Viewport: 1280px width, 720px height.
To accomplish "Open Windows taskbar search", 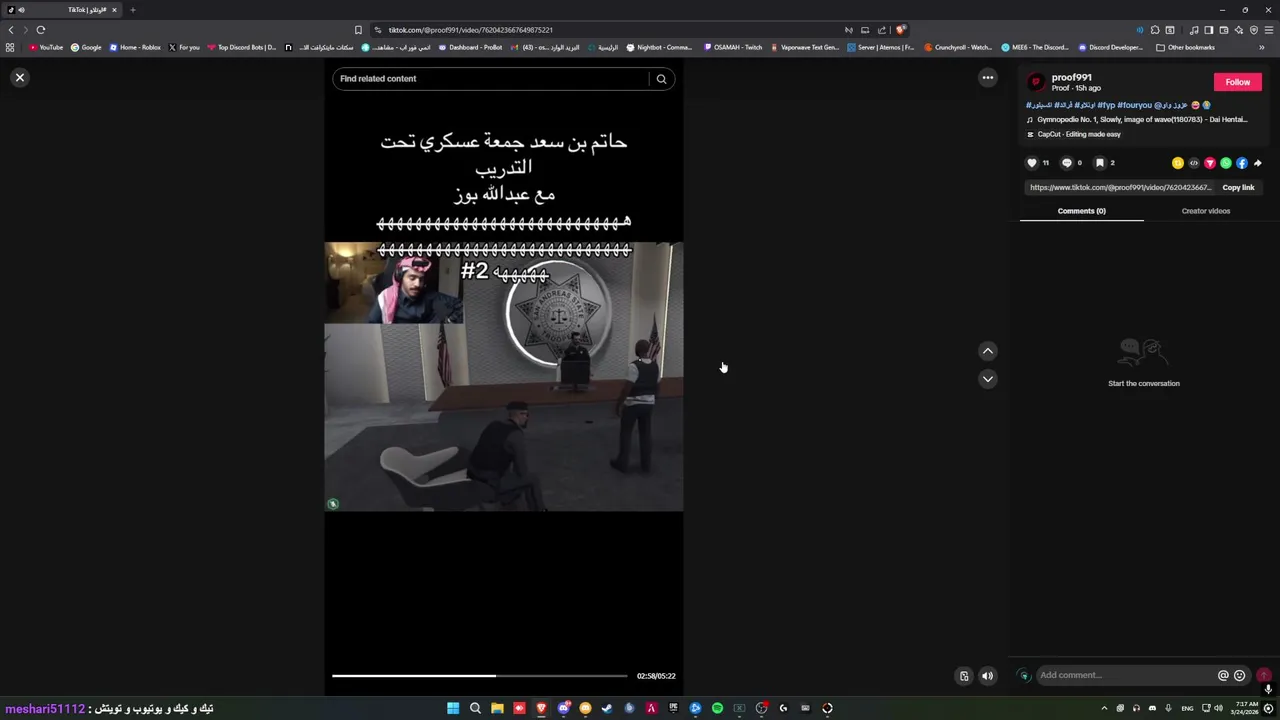I will pos(475,708).
